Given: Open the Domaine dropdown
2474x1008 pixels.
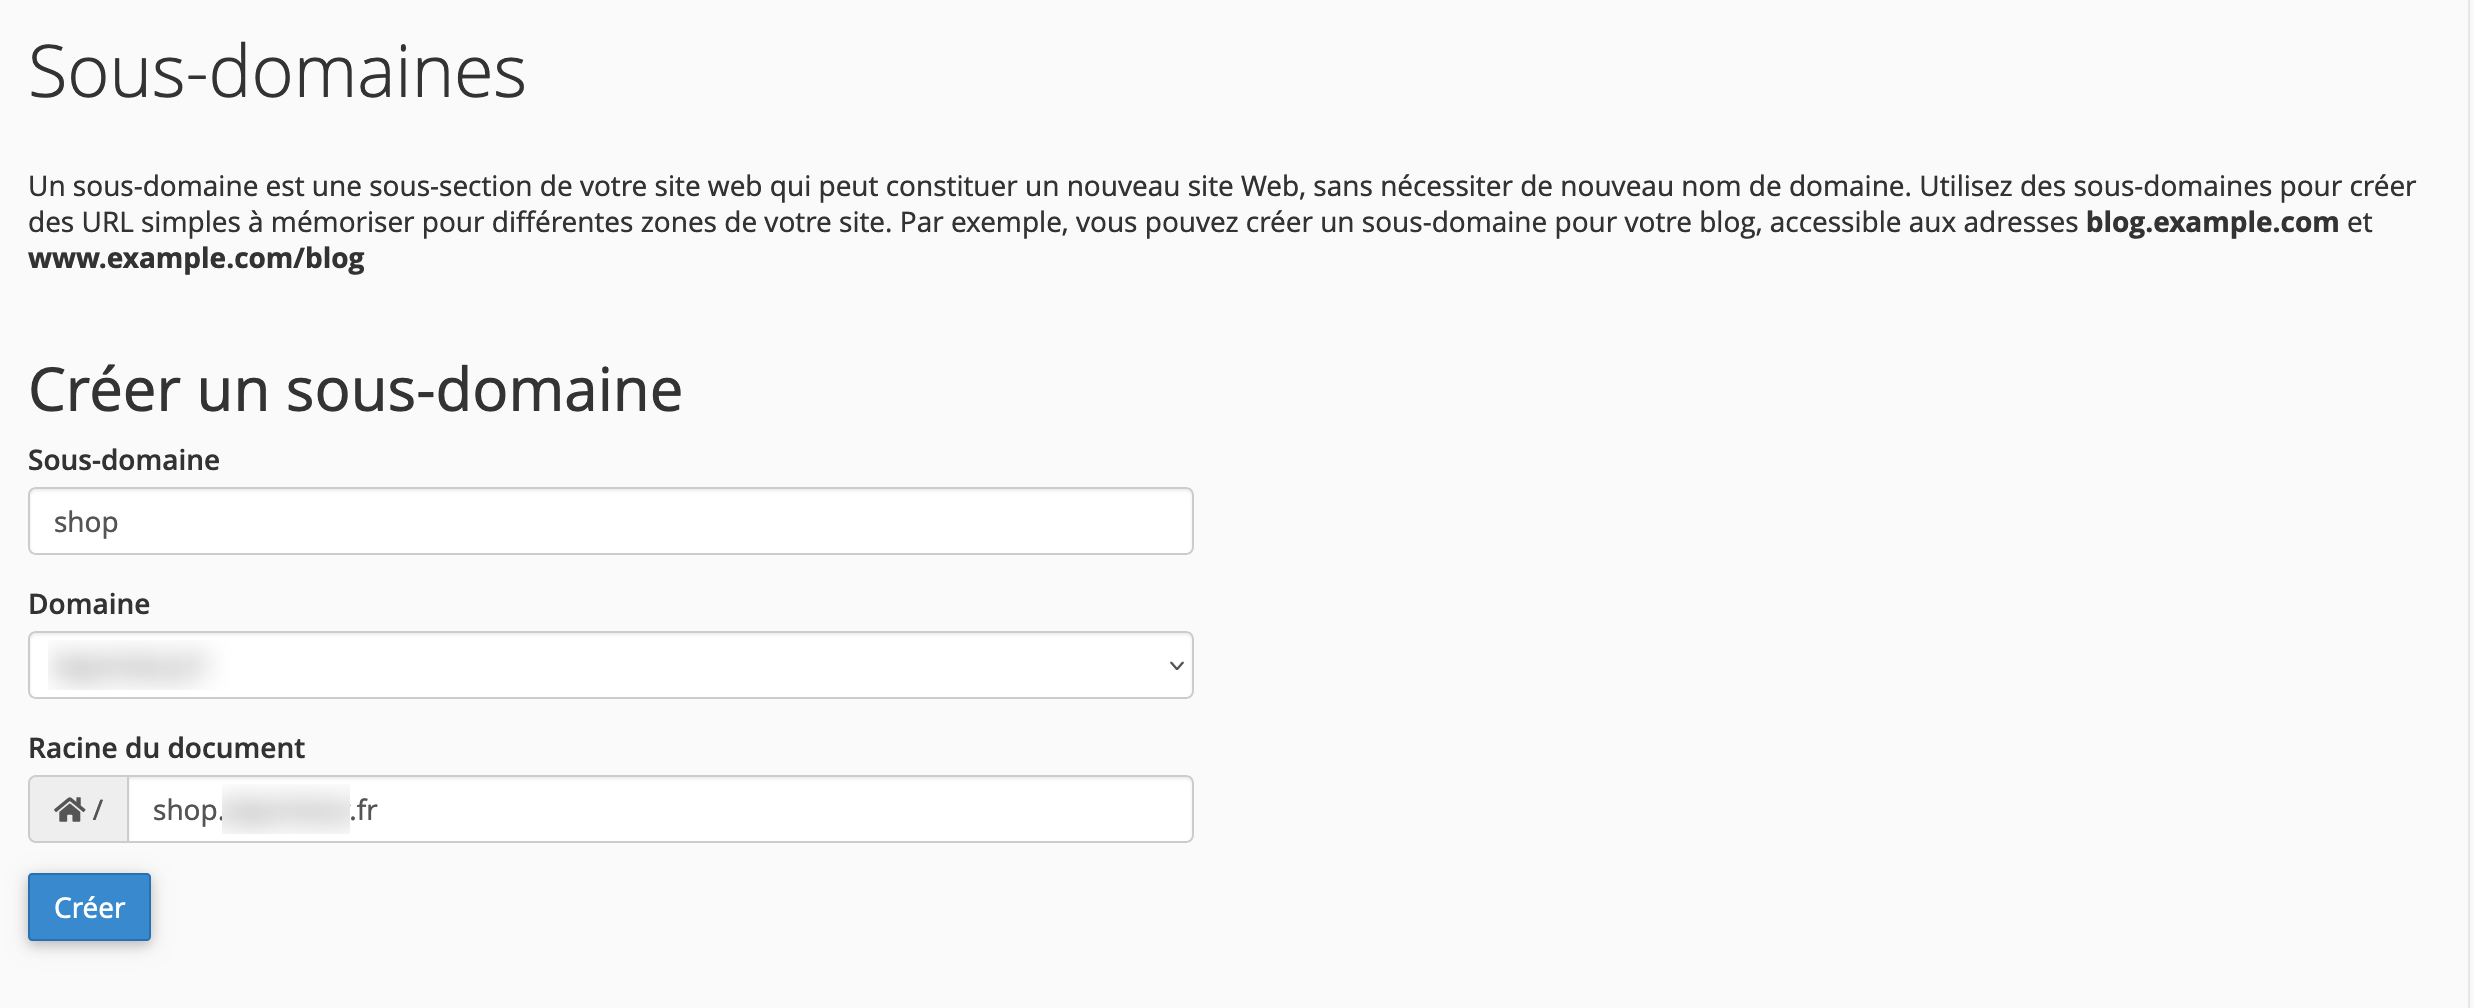Looking at the screenshot, I should (610, 664).
